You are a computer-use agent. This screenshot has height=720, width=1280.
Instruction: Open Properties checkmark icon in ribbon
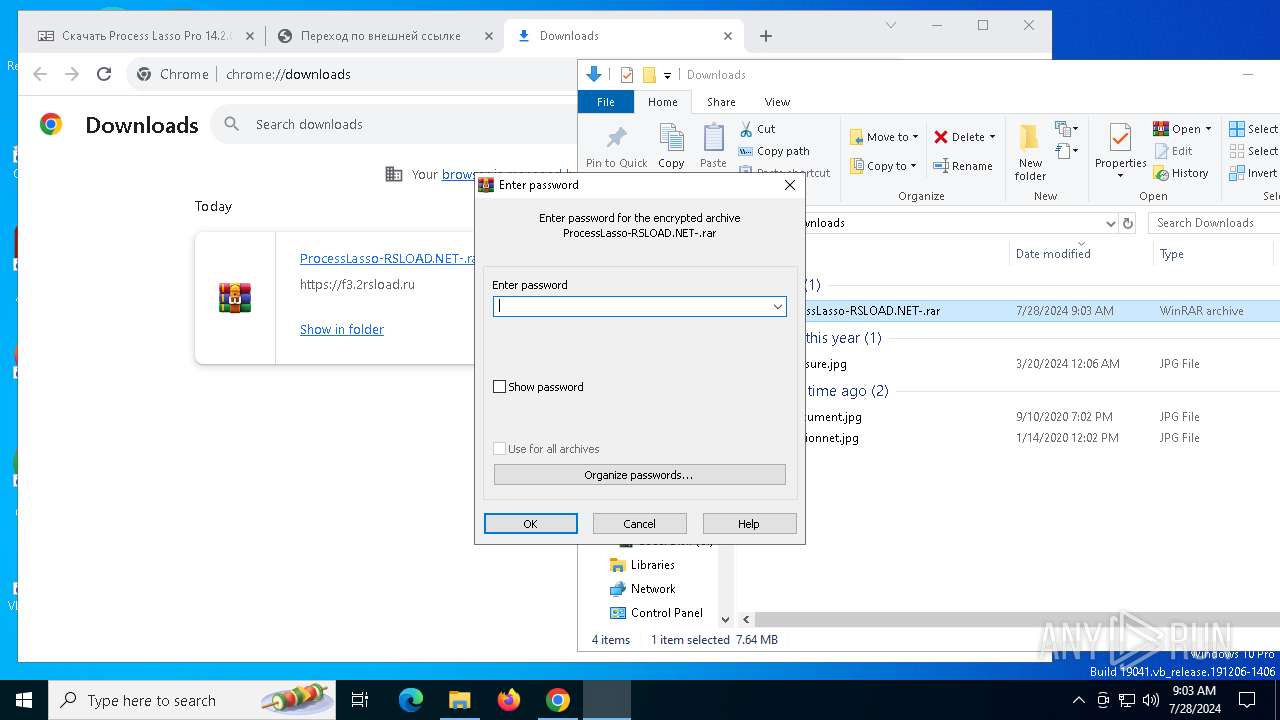(1120, 137)
